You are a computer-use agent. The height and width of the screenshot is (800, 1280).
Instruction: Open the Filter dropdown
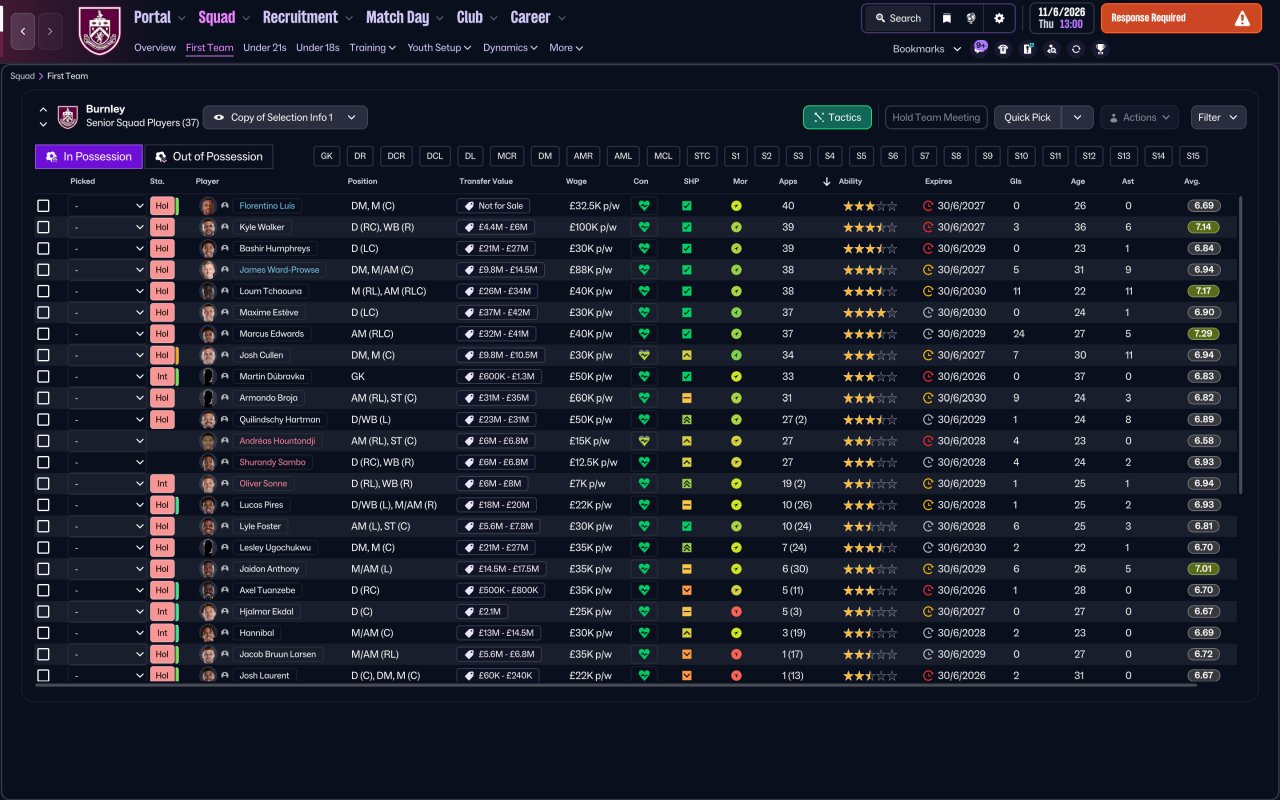coord(1218,117)
